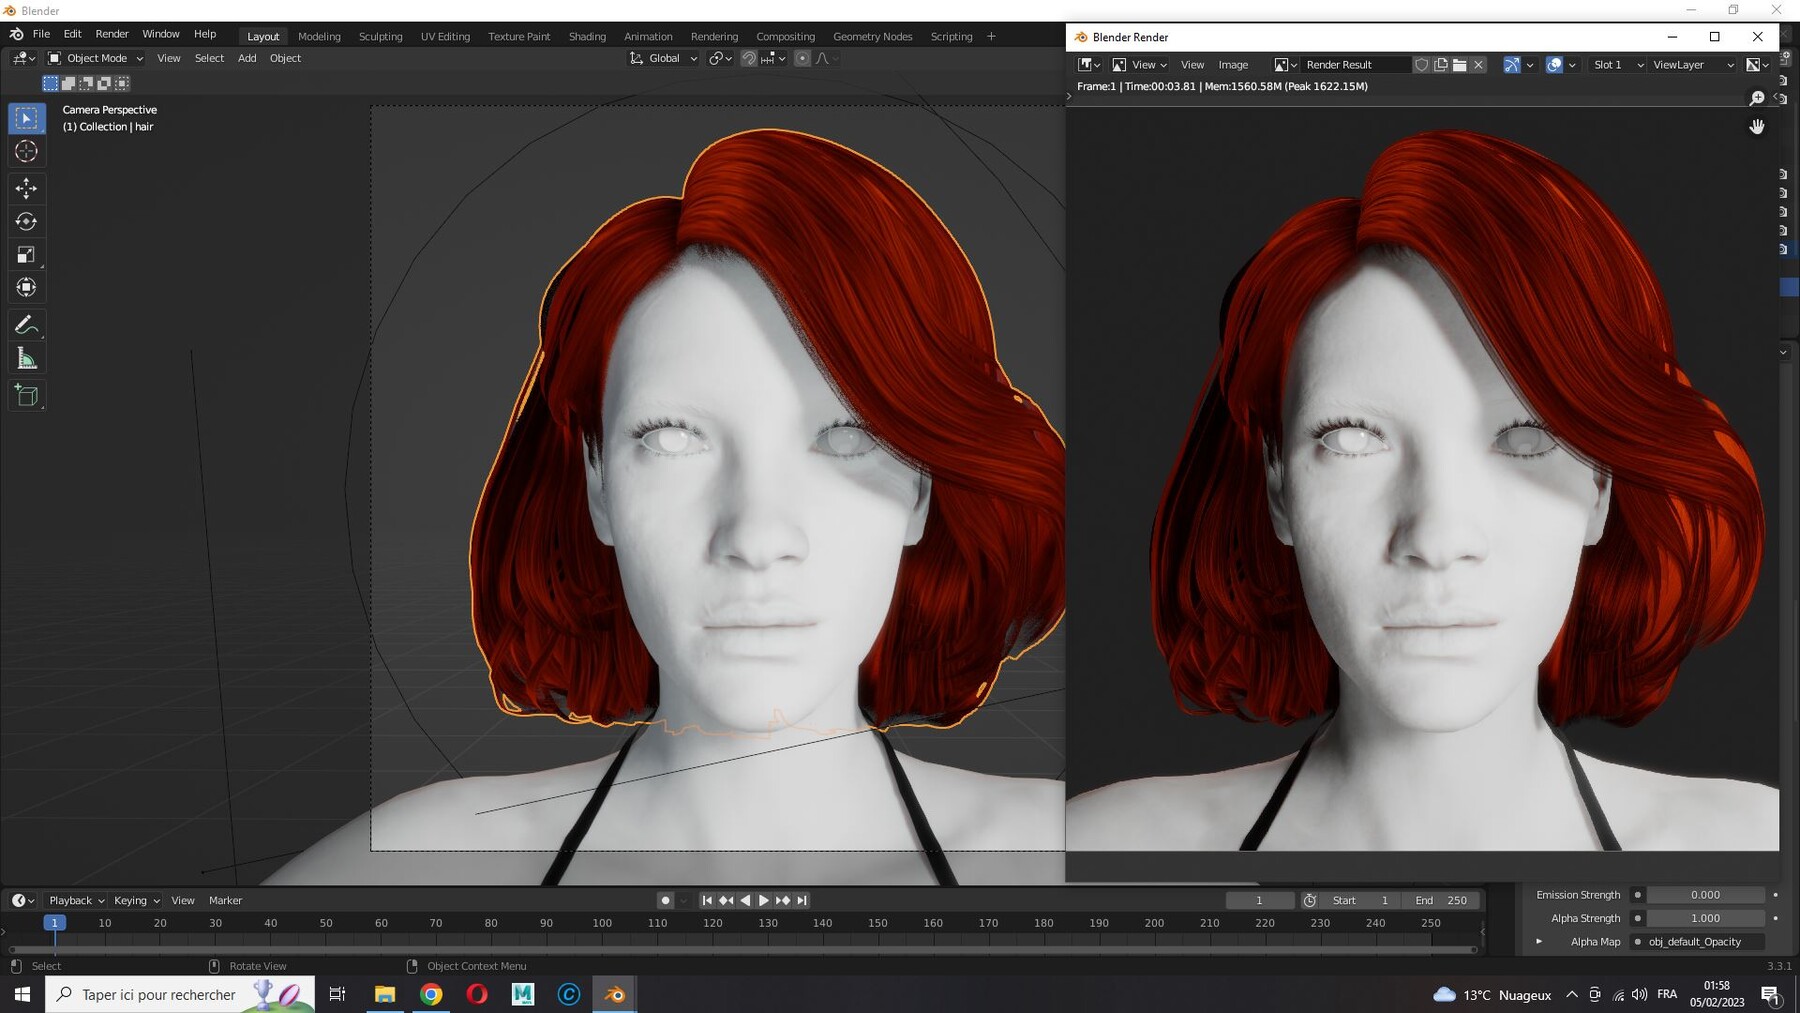The image size is (1800, 1013).
Task: Jump to next keyframe
Action: (783, 900)
